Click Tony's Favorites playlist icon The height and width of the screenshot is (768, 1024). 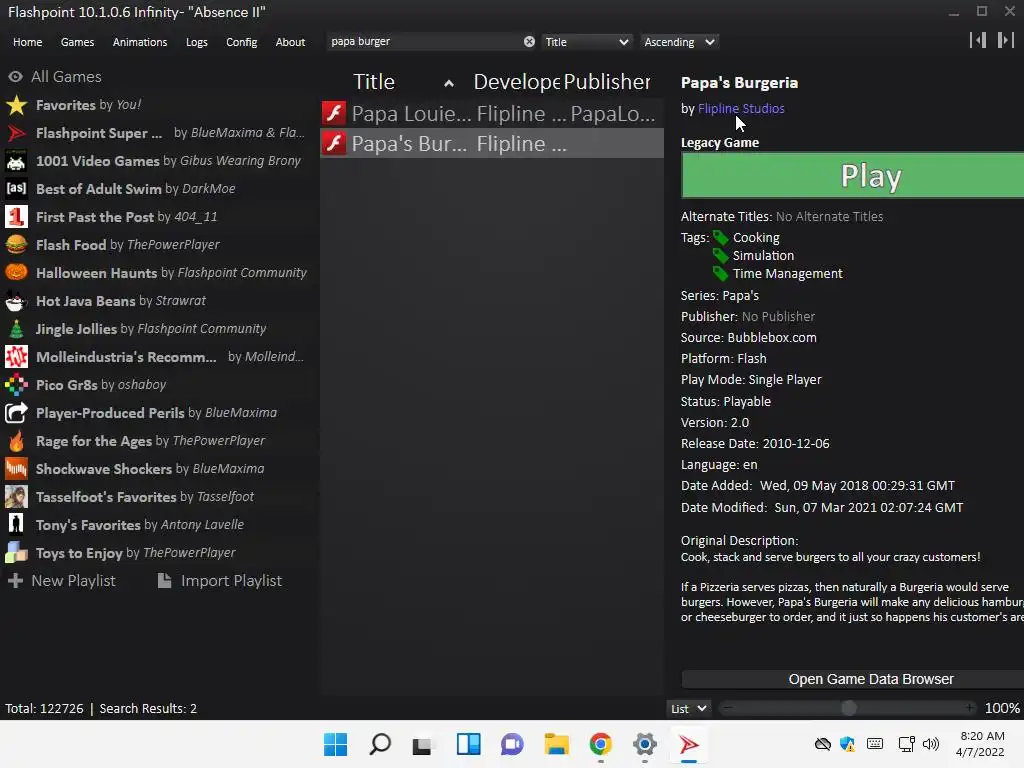click(16, 524)
